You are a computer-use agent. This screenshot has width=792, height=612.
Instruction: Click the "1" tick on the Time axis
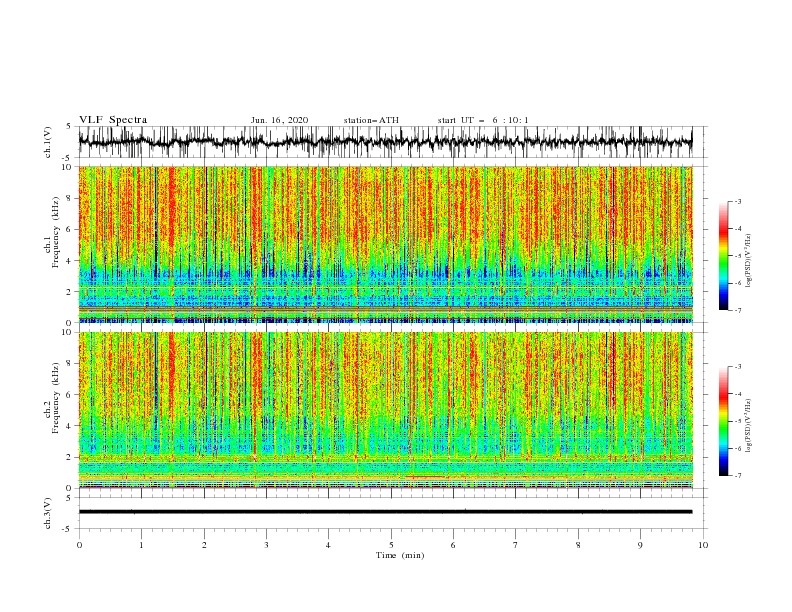(x=141, y=545)
